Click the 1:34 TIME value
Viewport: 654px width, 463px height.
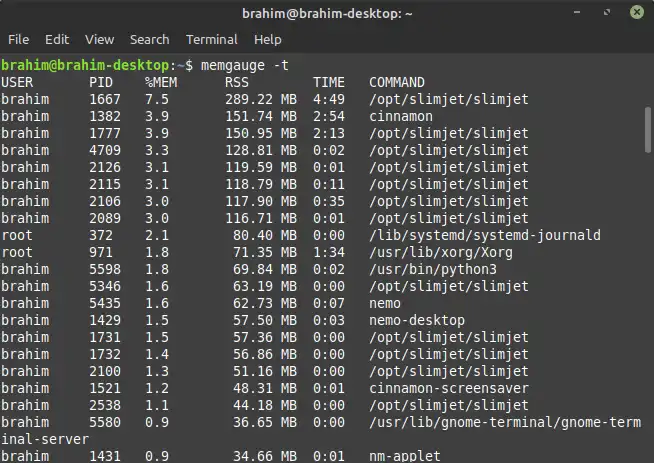[329, 252]
